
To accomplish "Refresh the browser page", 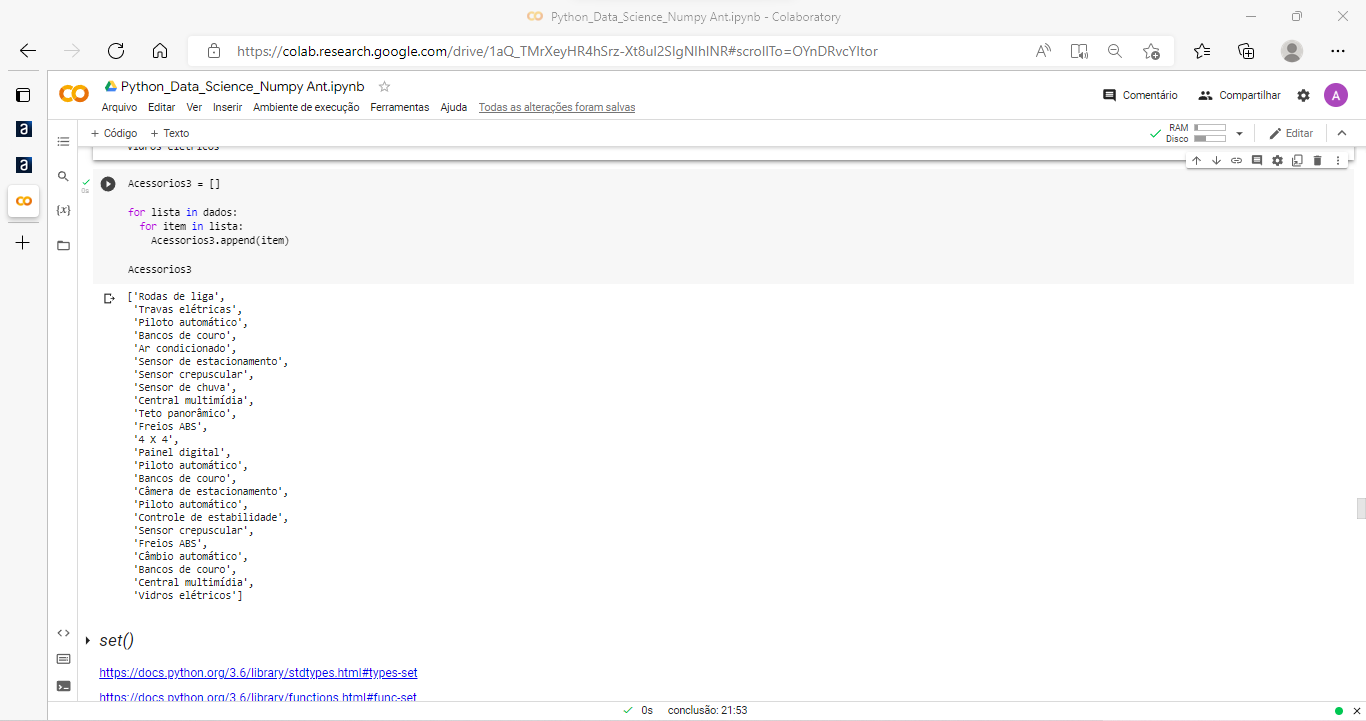I will [x=116, y=51].
